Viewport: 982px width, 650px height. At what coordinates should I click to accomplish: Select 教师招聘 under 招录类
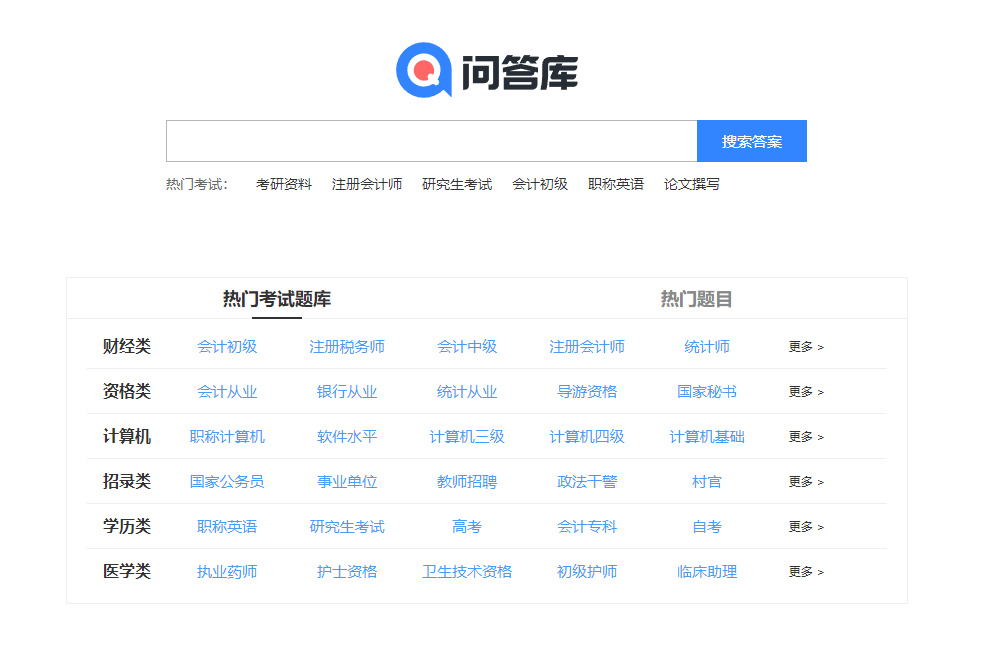[x=467, y=481]
